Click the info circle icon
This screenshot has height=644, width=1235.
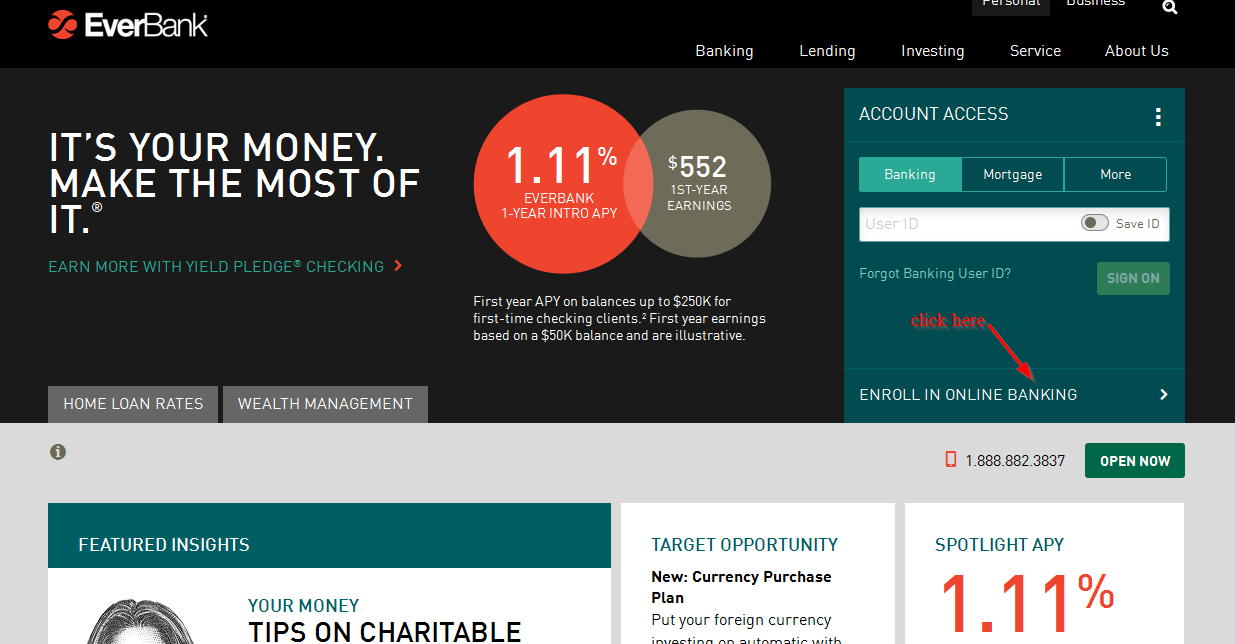coord(58,452)
